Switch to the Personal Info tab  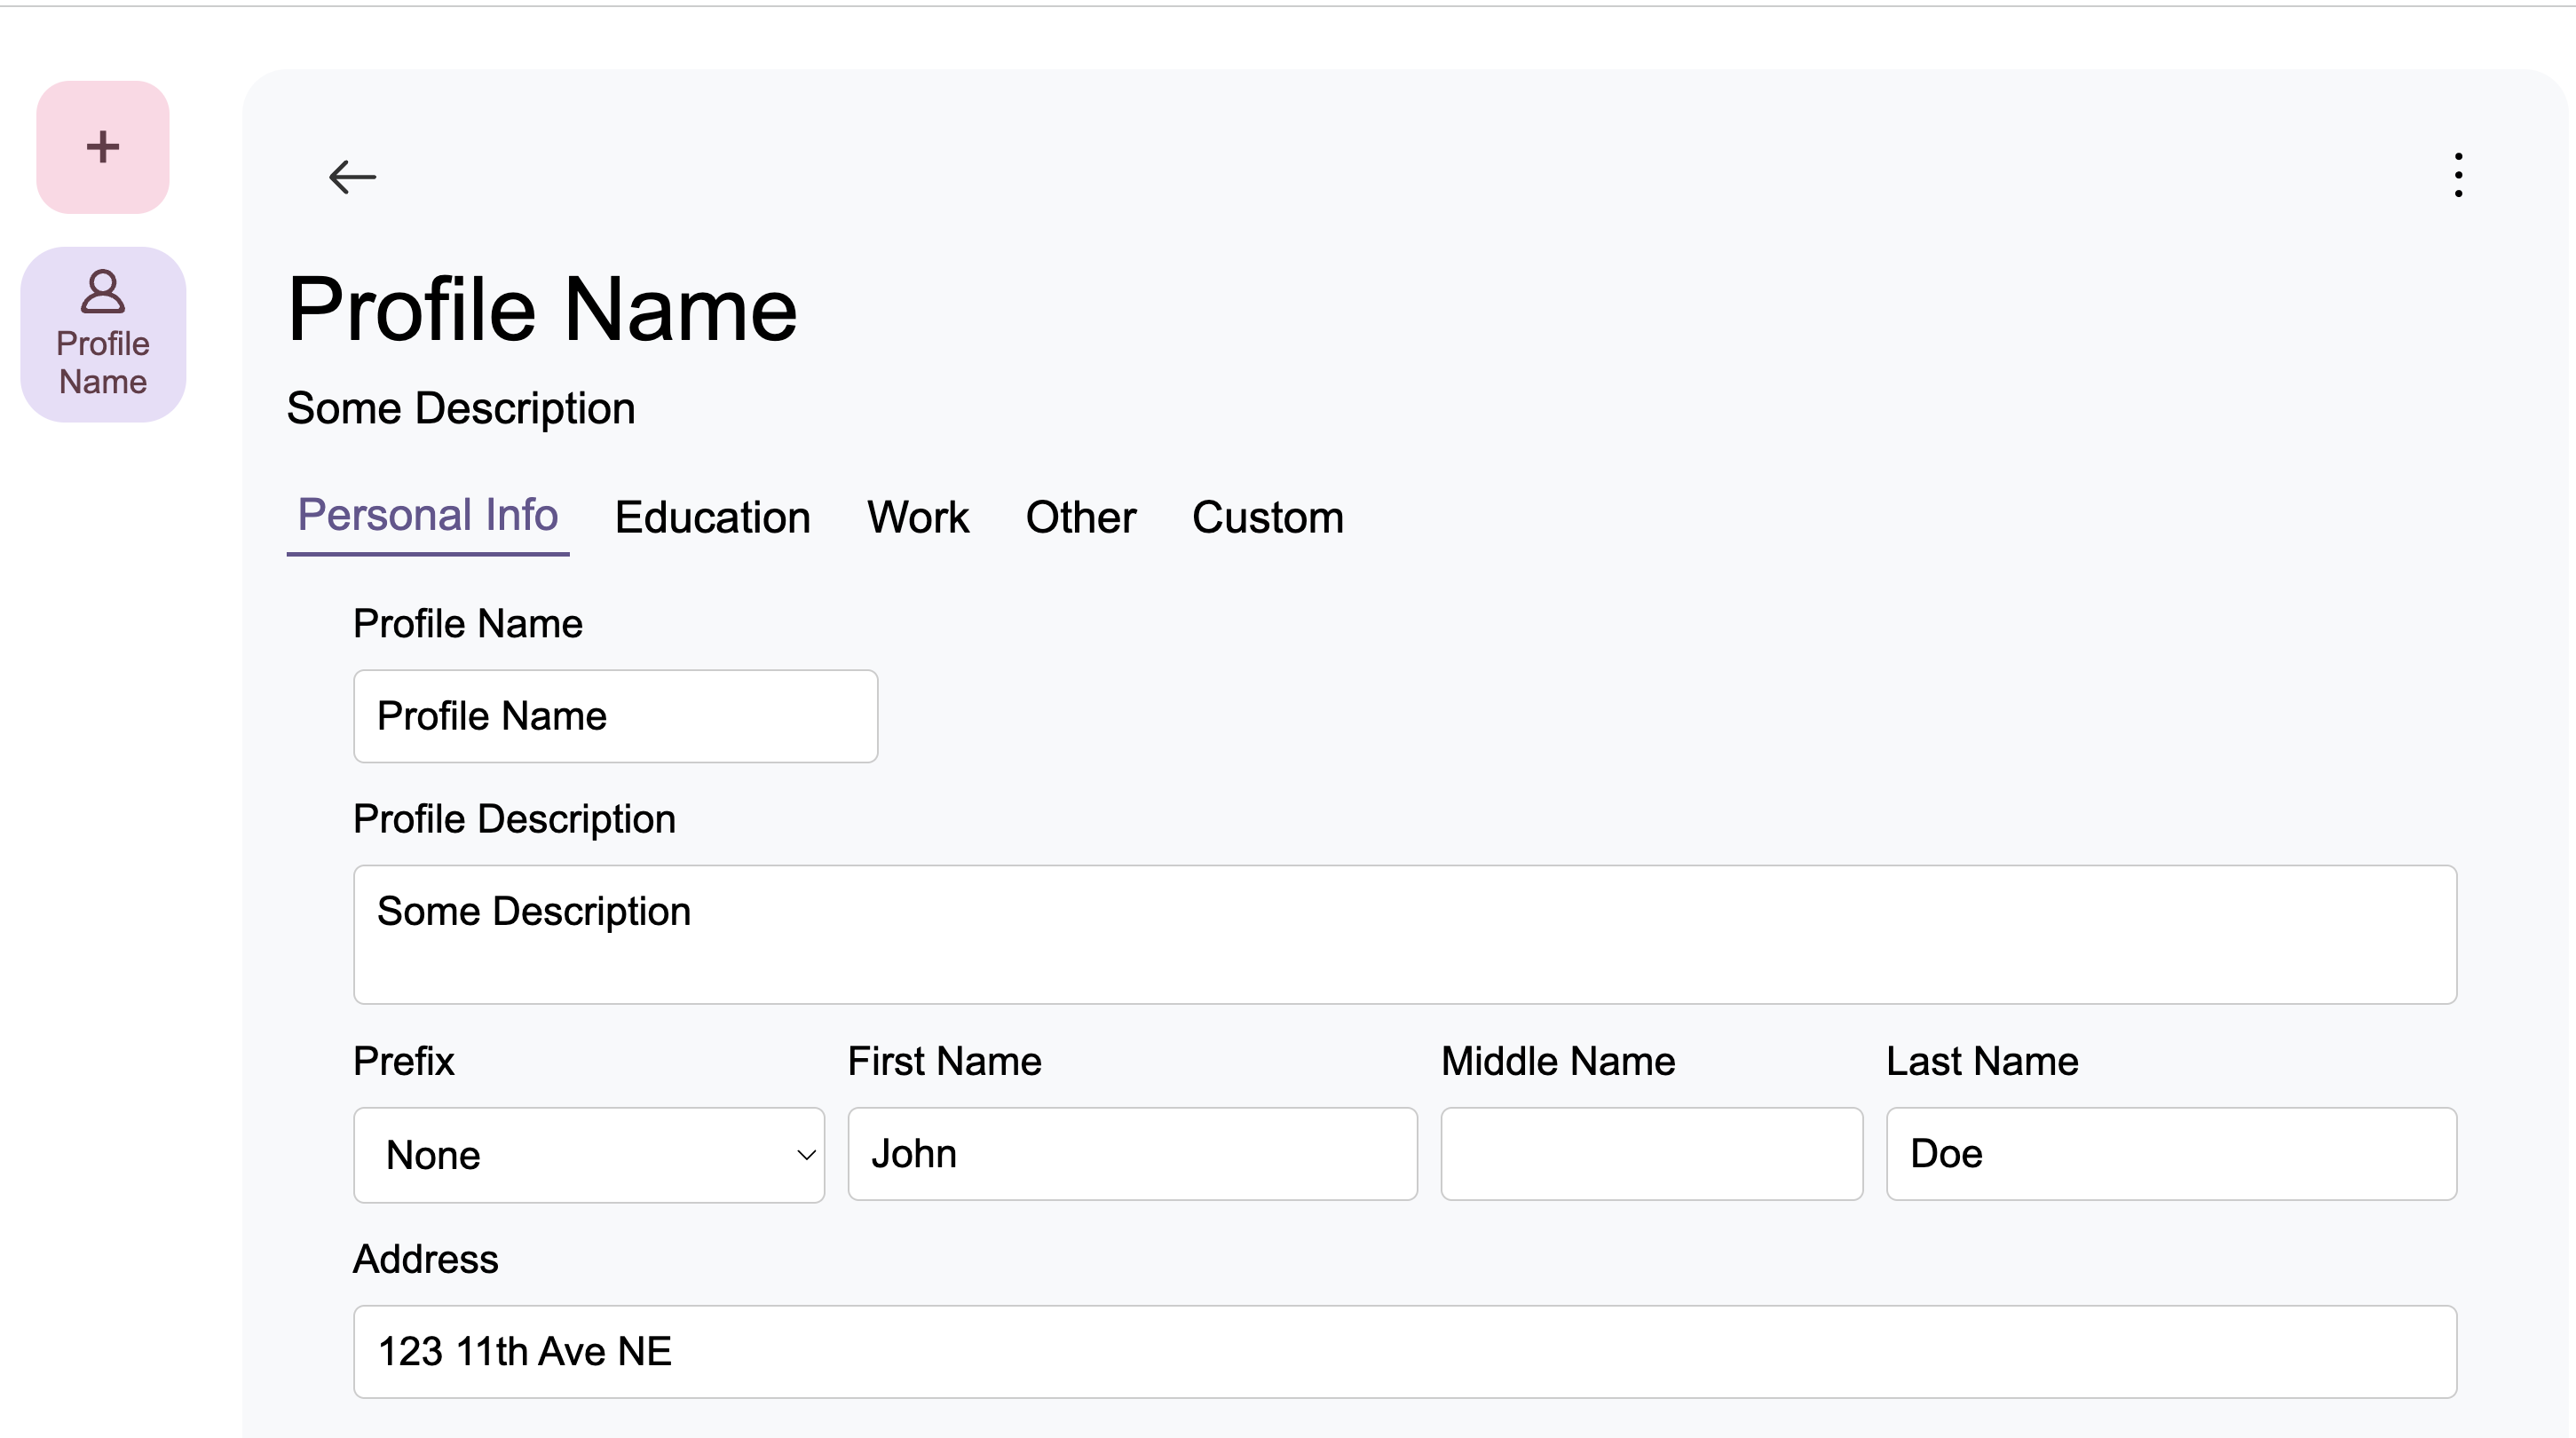(428, 516)
